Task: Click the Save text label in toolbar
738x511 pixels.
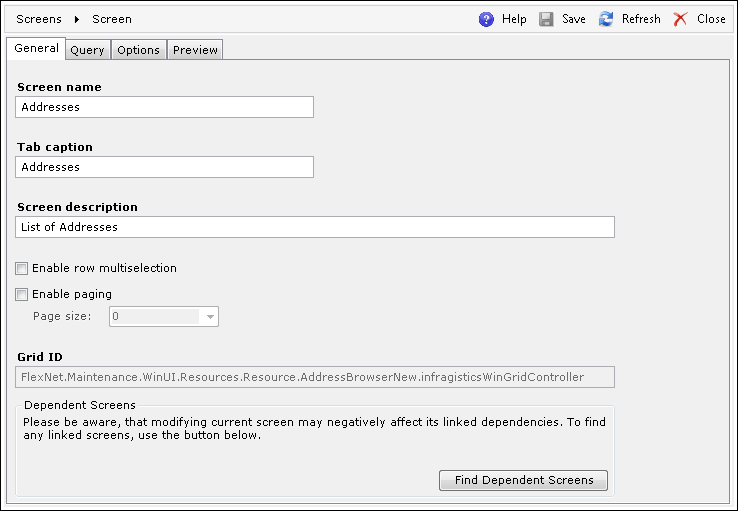Action: (574, 19)
